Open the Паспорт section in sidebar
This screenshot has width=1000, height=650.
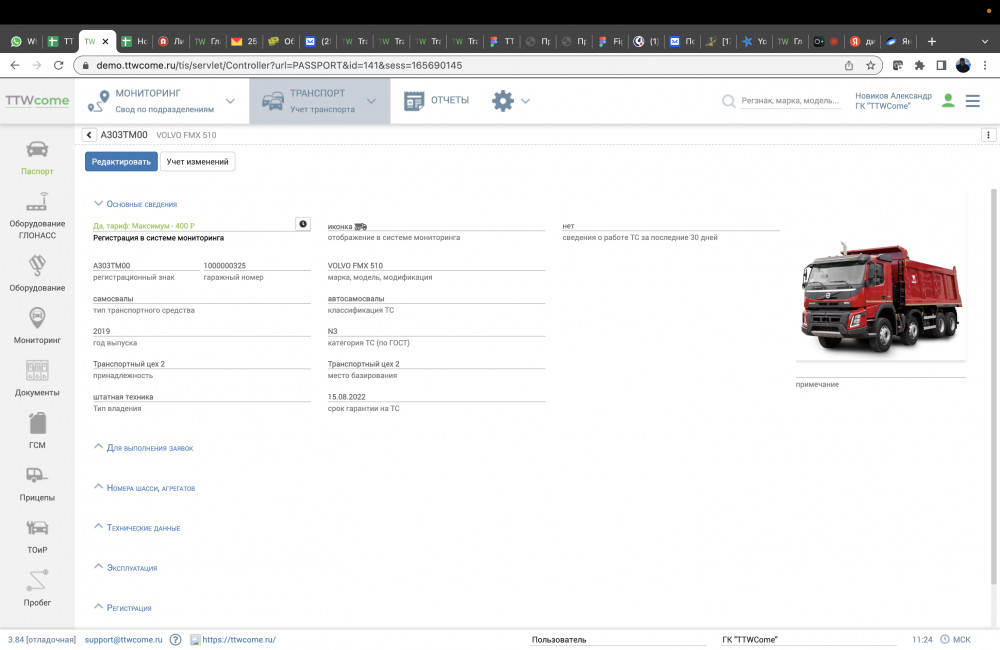(37, 157)
